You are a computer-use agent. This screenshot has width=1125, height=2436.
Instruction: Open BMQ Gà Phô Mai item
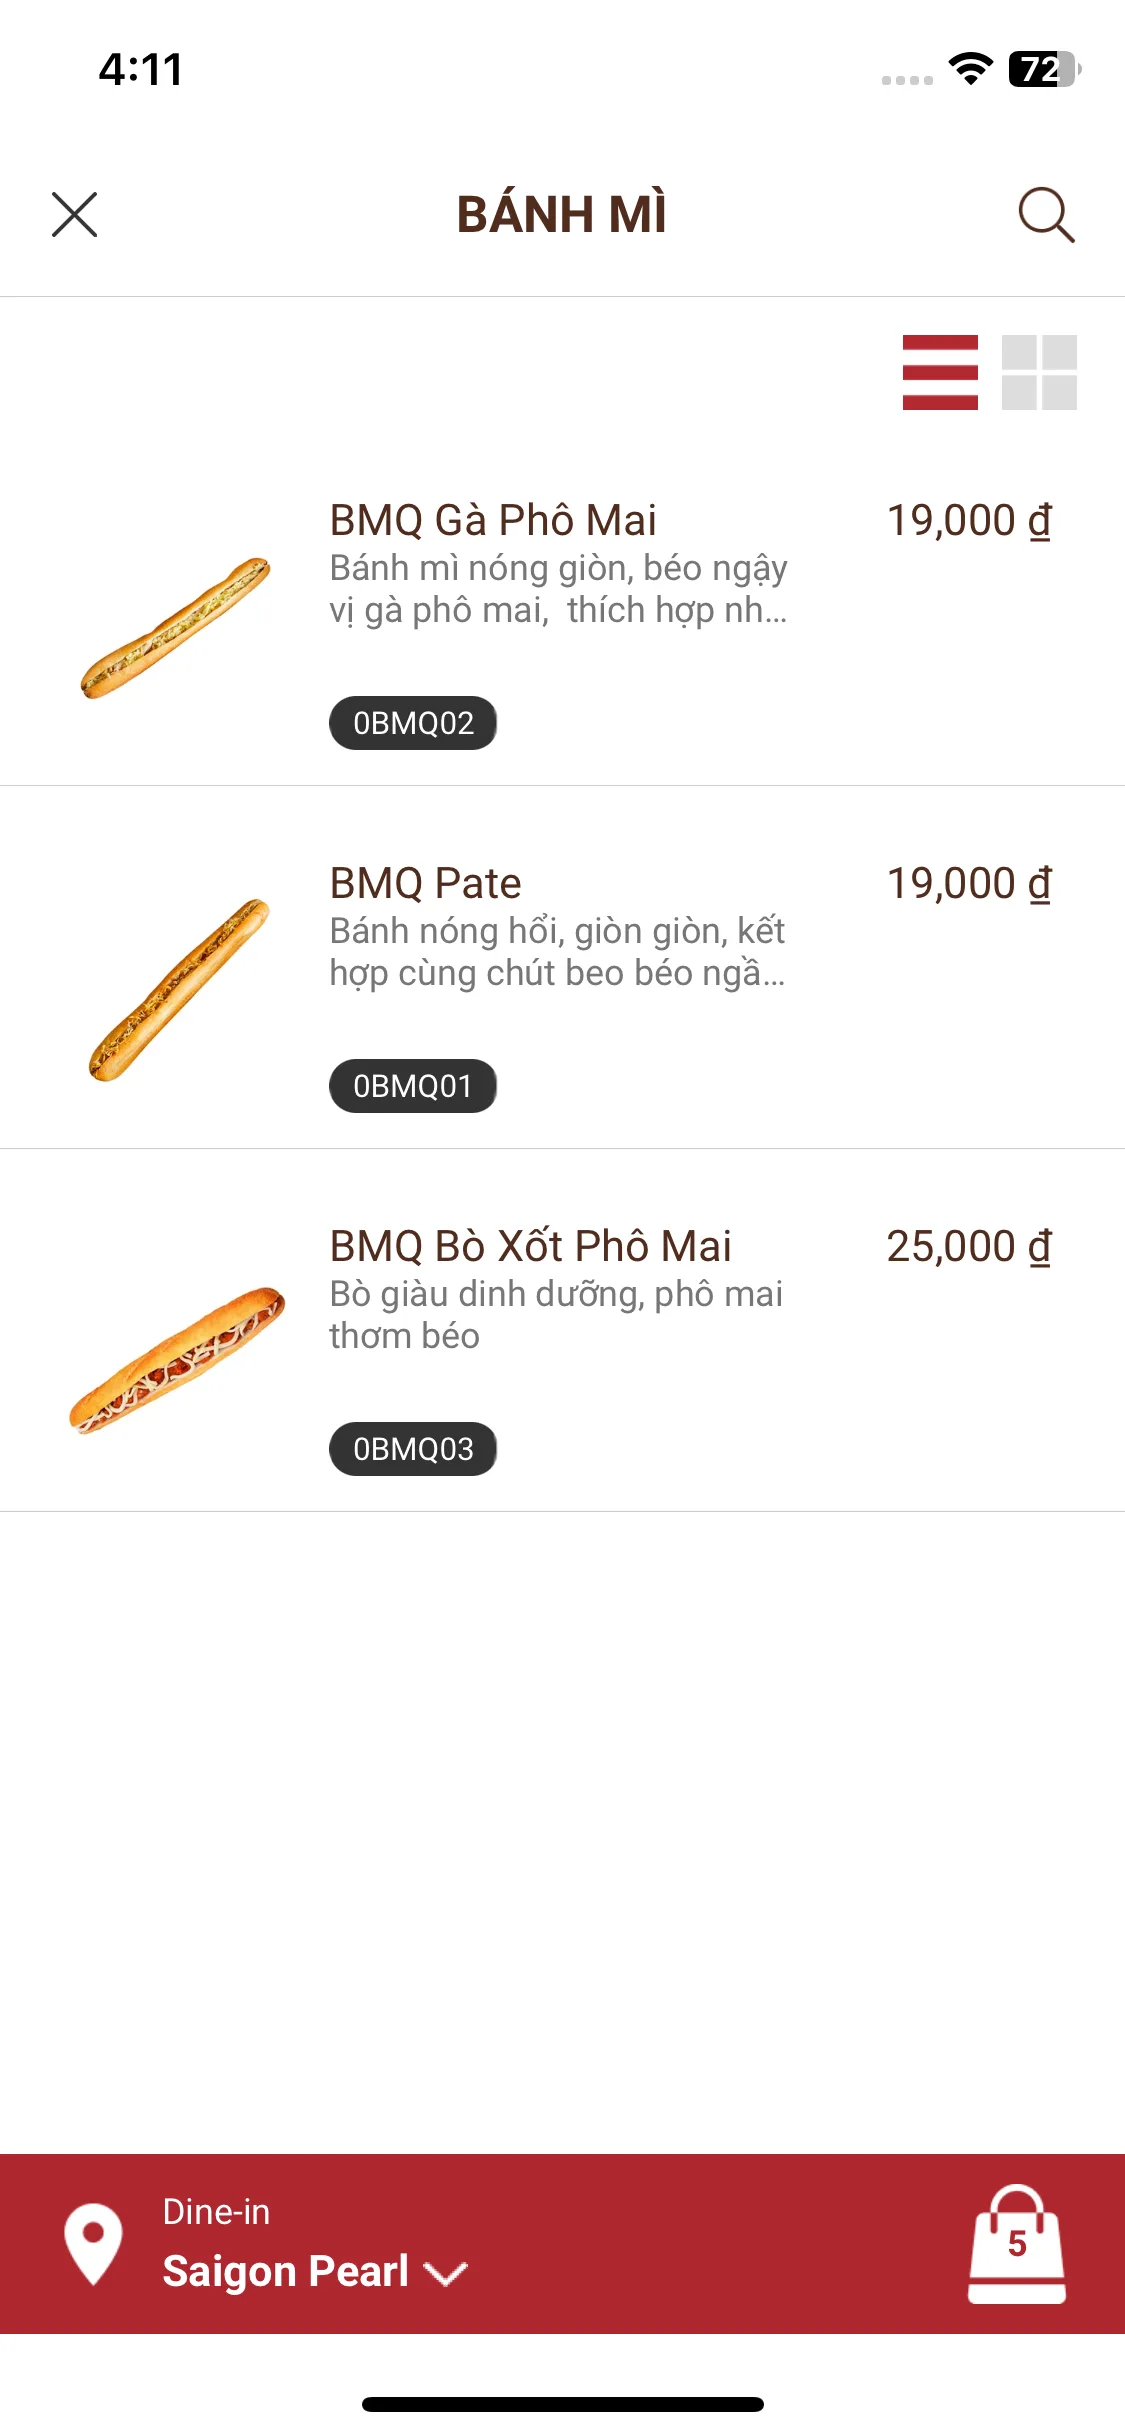[x=493, y=520]
